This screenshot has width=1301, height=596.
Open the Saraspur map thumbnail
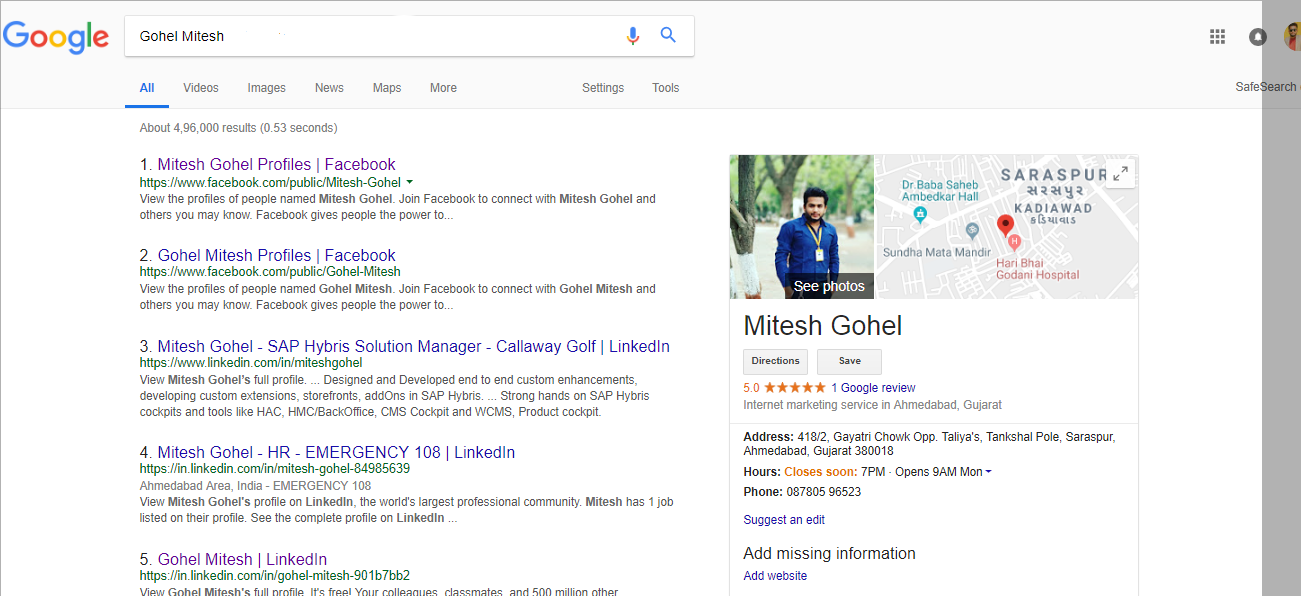(x=1007, y=227)
